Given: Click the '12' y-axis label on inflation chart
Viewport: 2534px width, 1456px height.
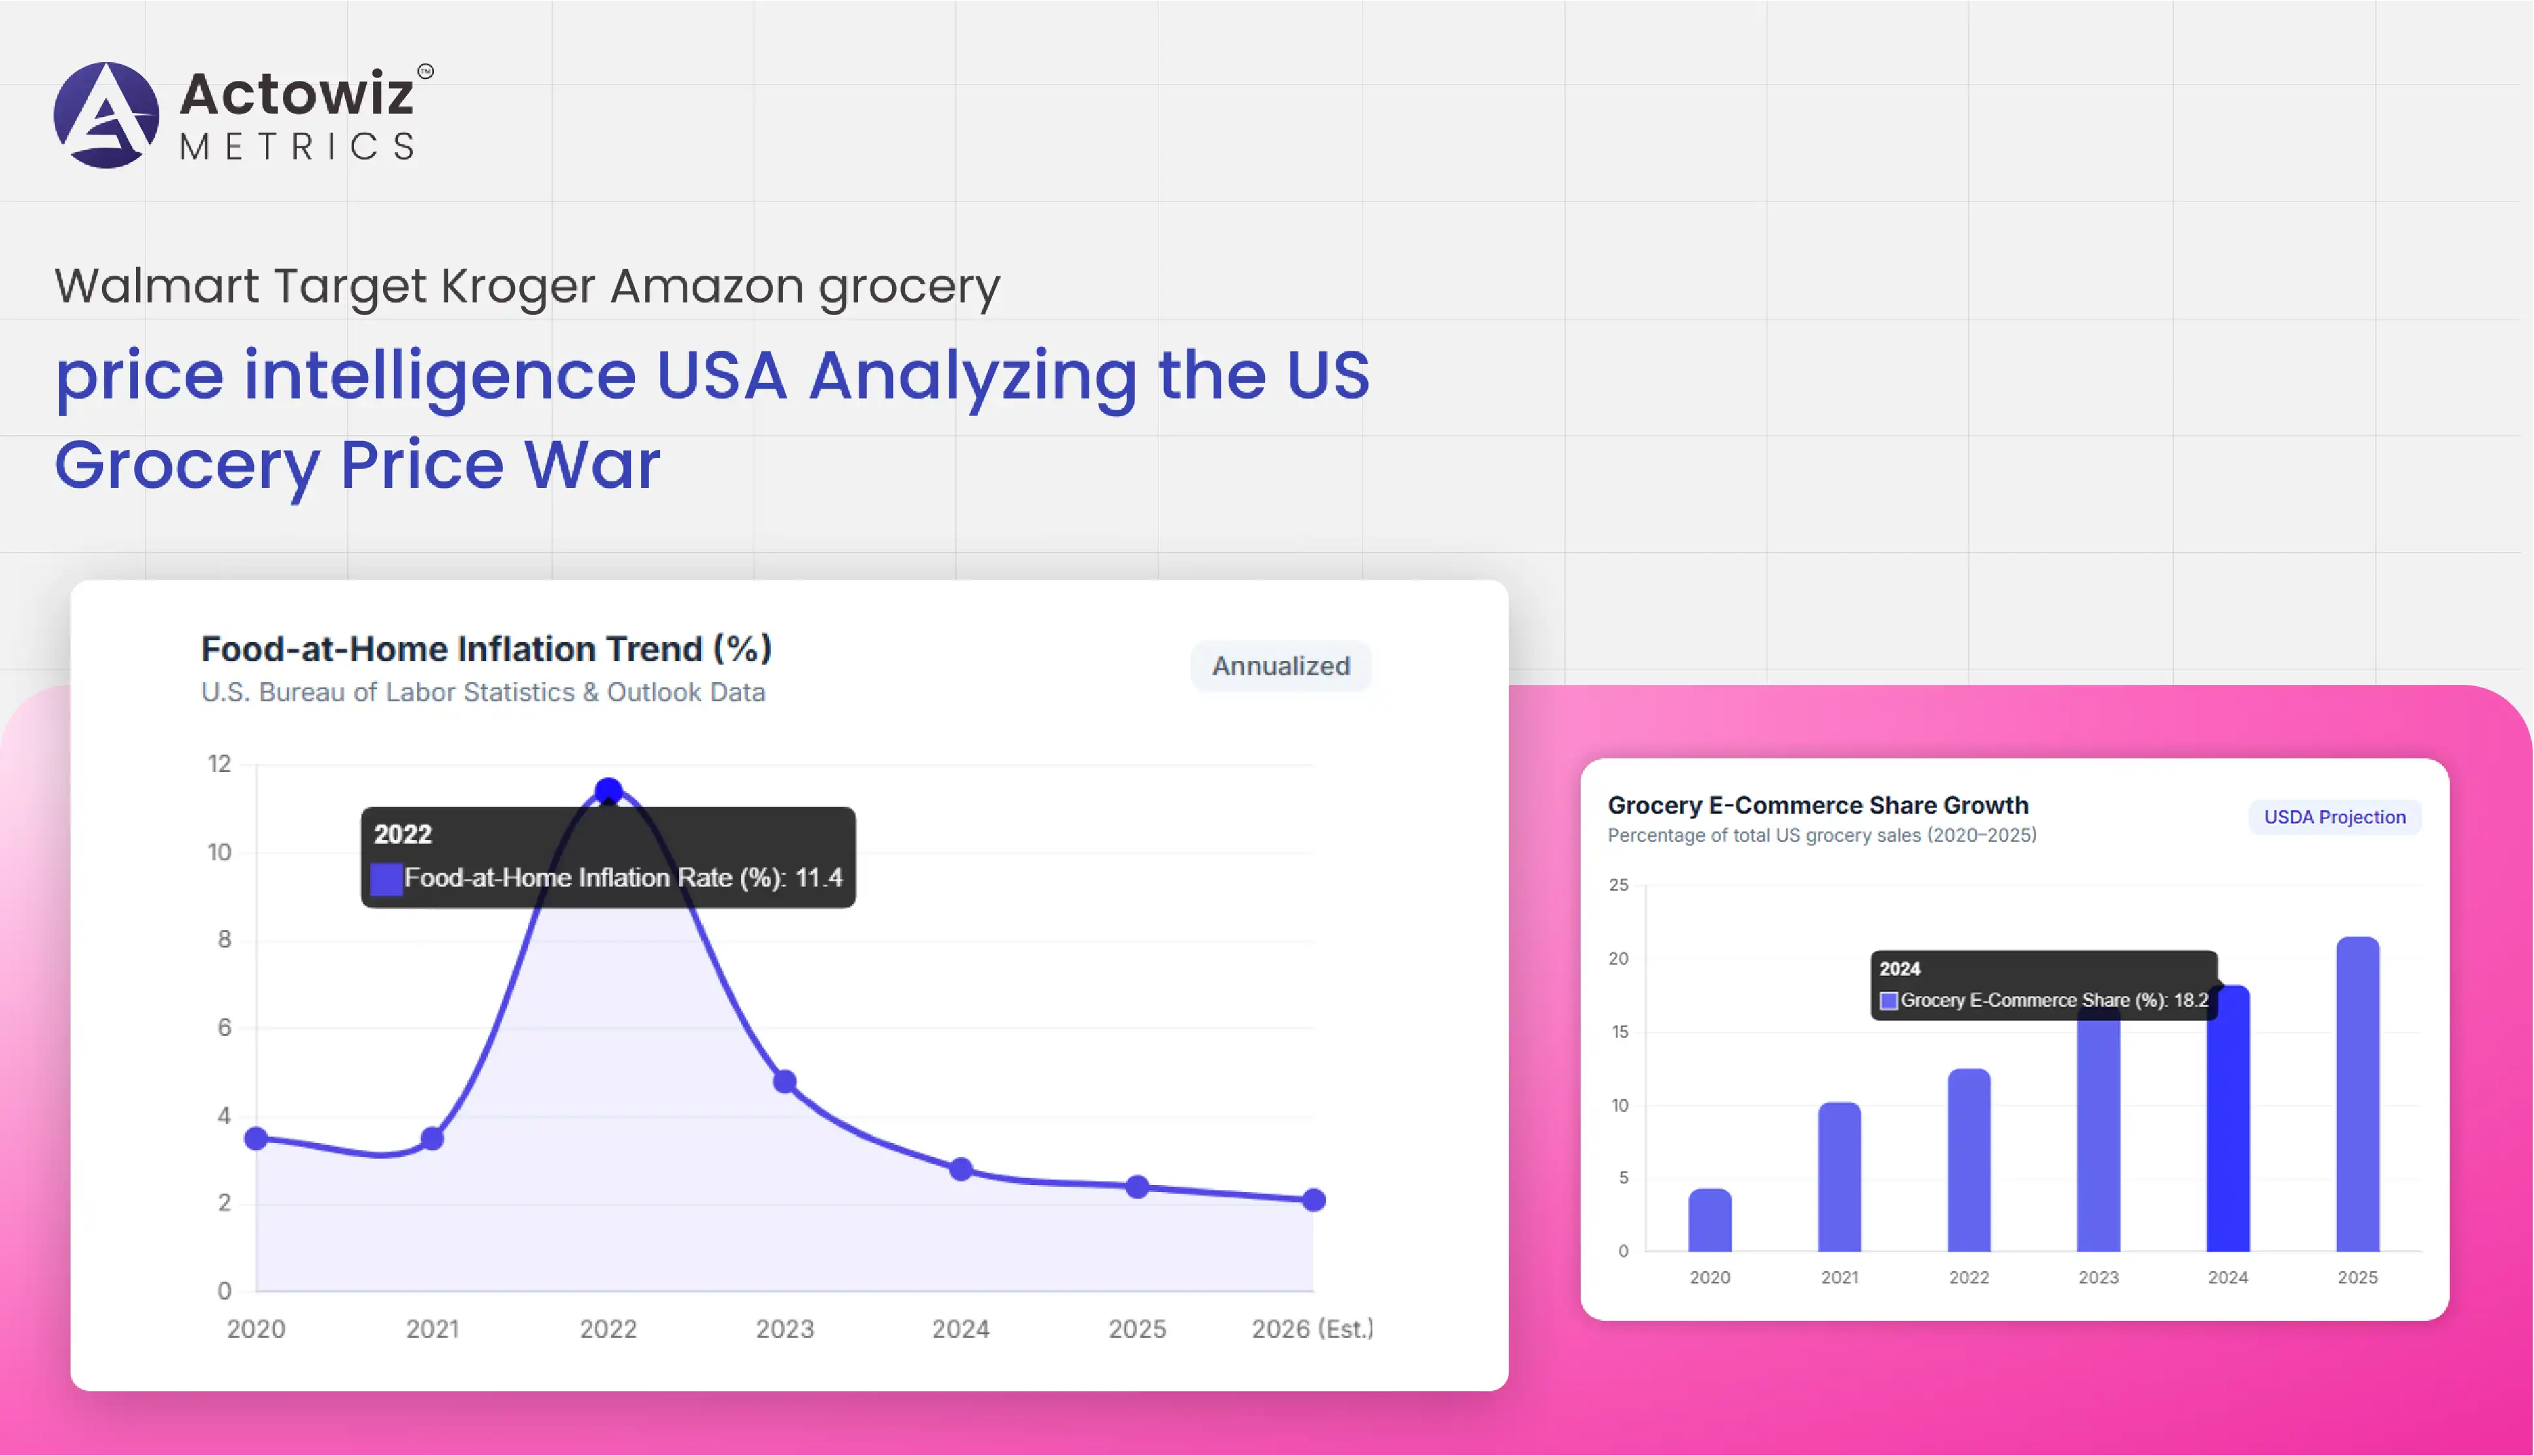Looking at the screenshot, I should [x=219, y=764].
